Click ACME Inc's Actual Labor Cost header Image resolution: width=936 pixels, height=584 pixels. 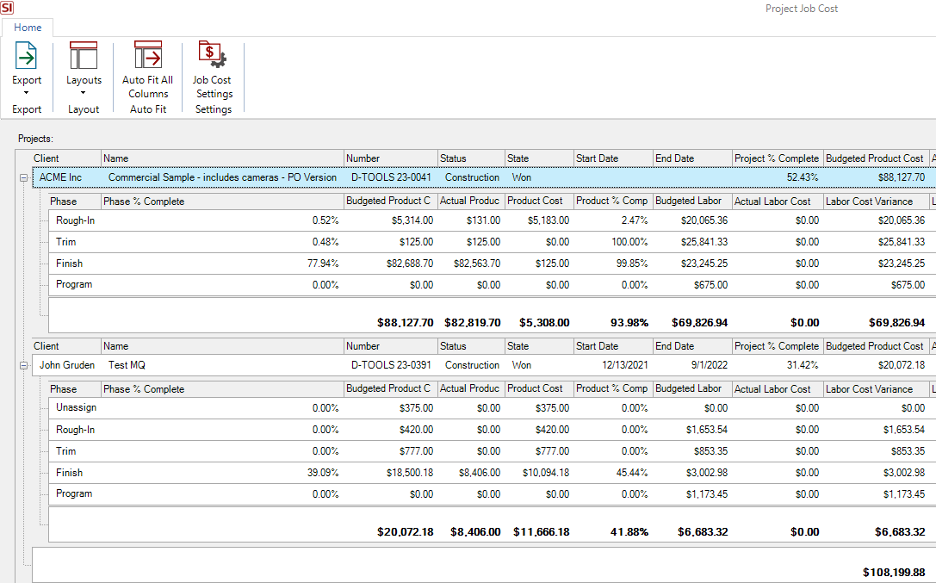point(778,201)
